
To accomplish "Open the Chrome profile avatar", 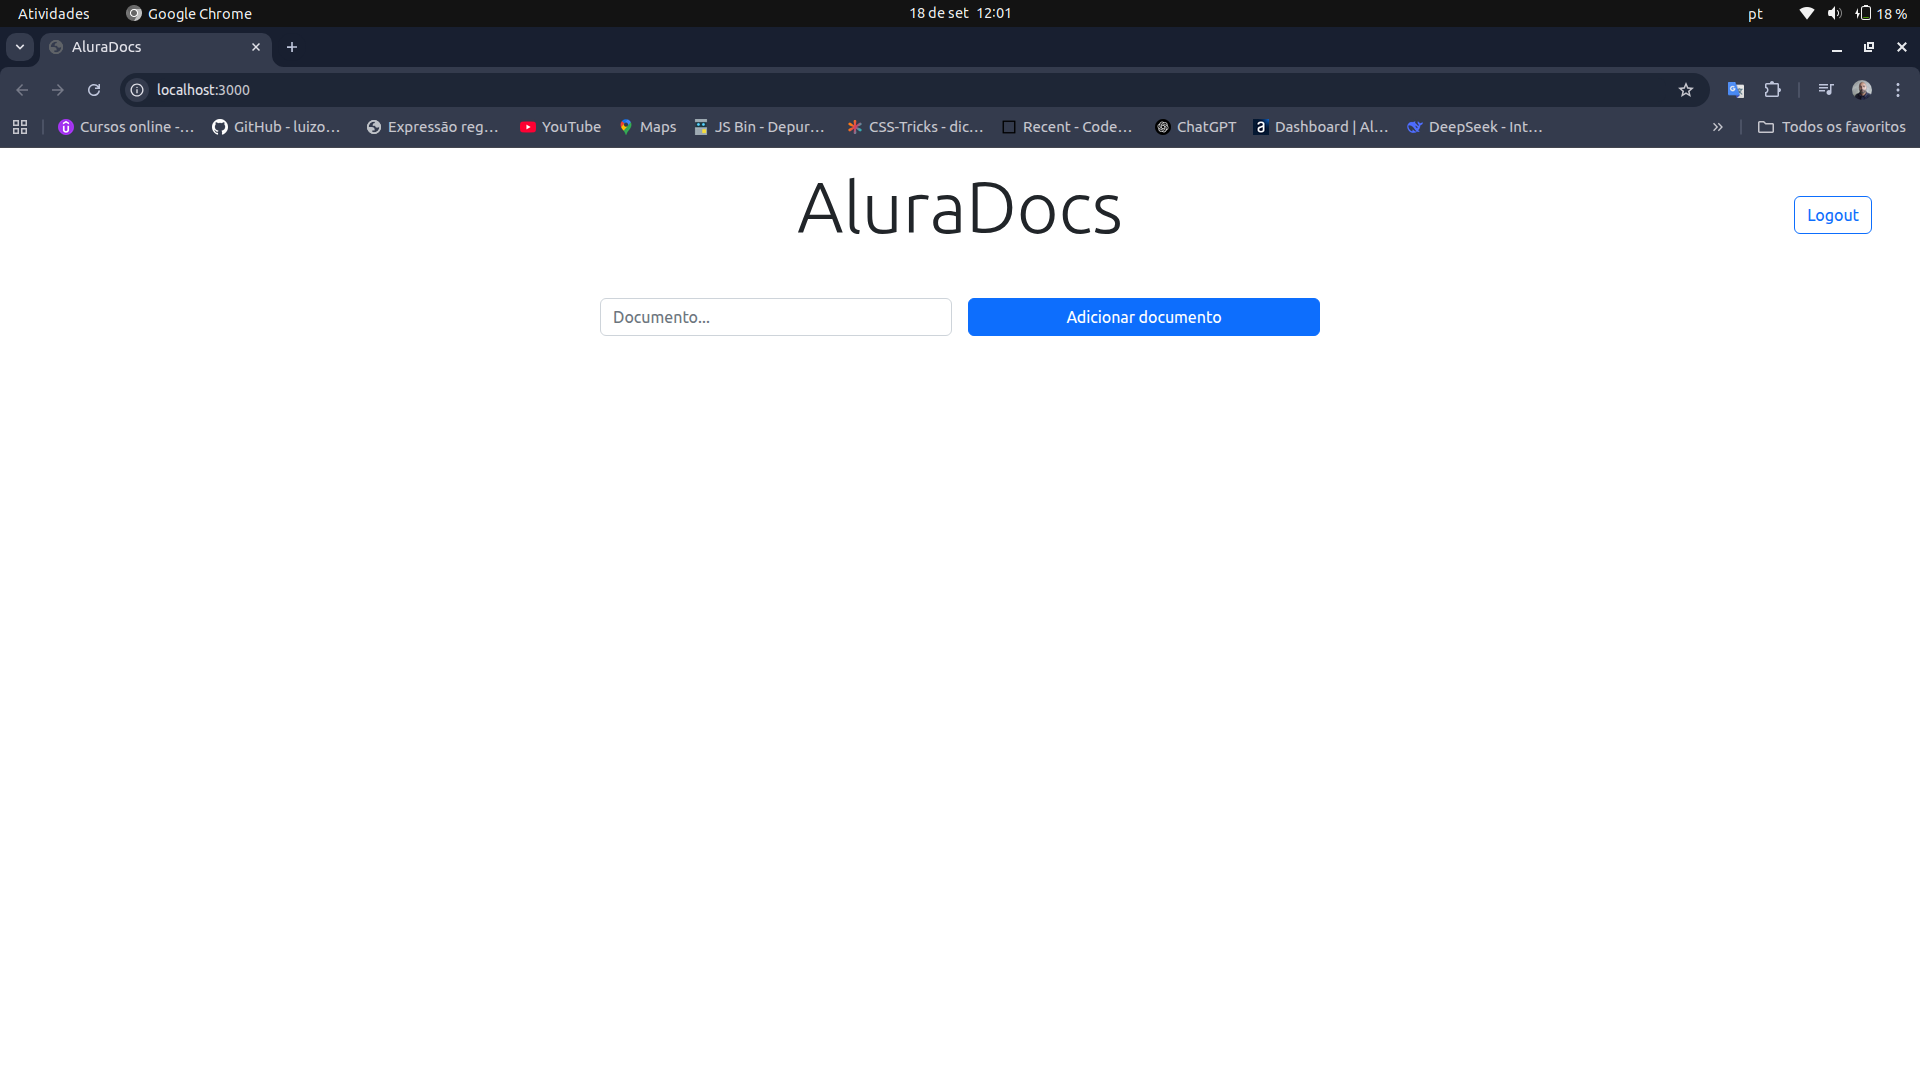I will [x=1862, y=90].
